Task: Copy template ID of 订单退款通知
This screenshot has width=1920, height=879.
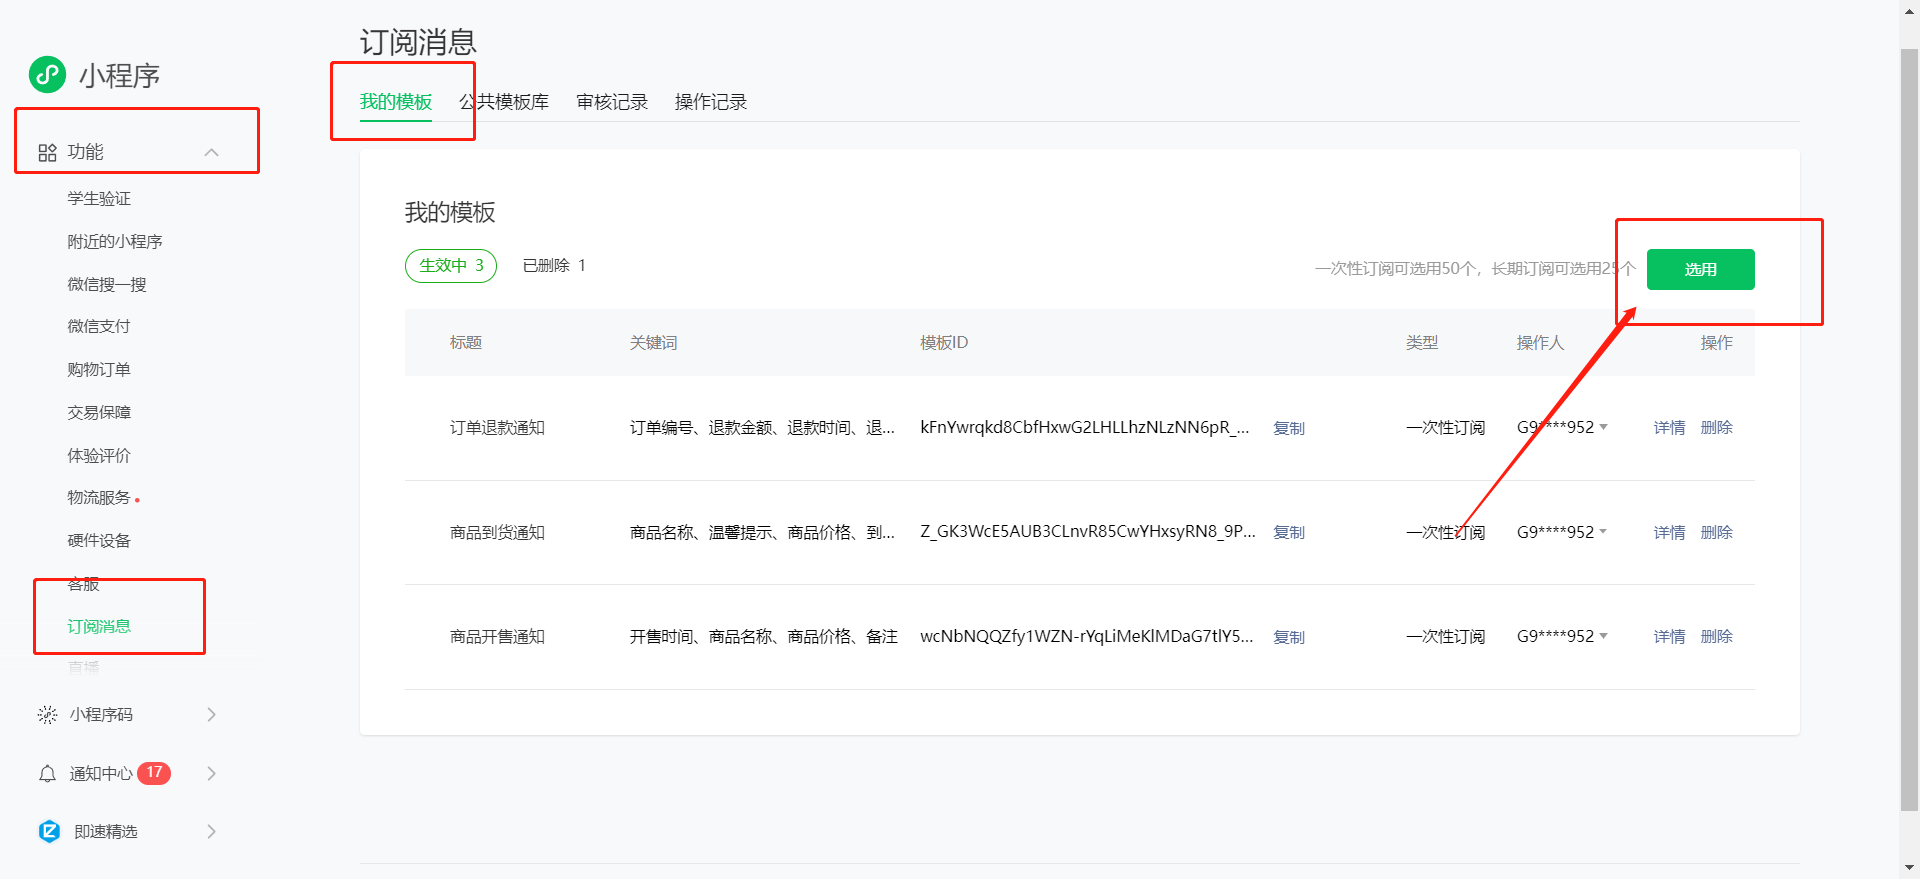Action: 1289,428
